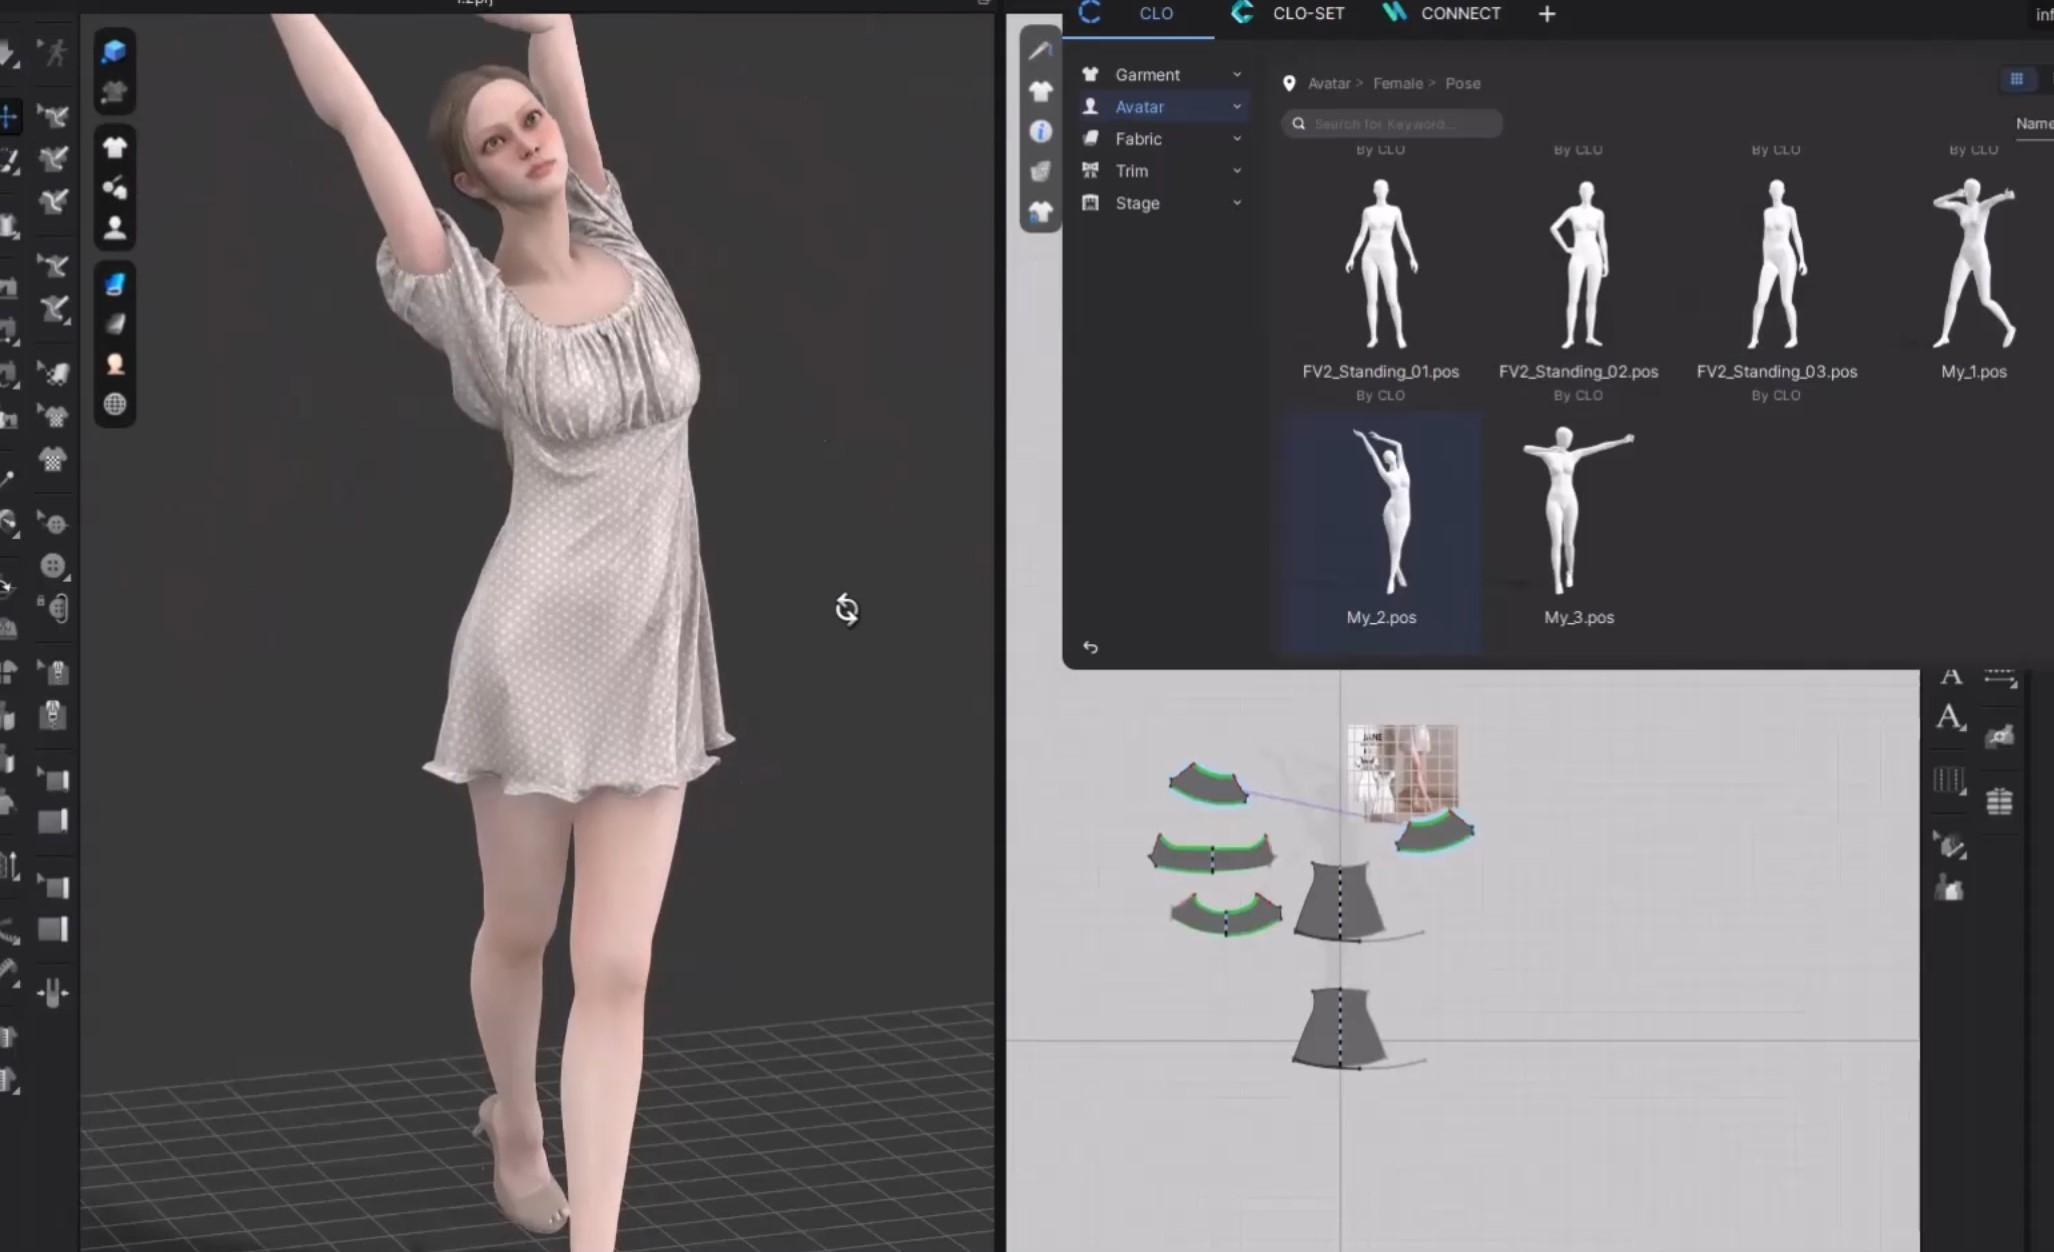The image size is (2054, 1252).
Task: Click the blue info icon in vertical toolbar
Action: 1040,132
